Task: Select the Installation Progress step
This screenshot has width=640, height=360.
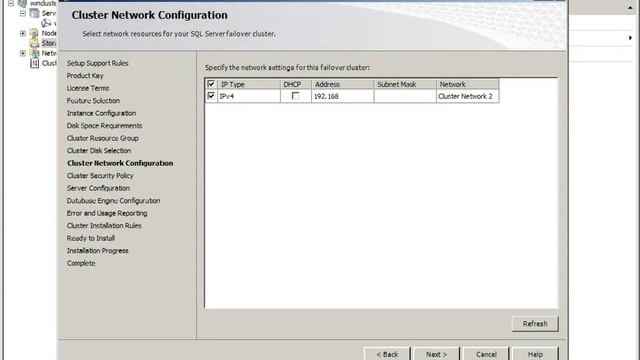Action: [98, 251]
